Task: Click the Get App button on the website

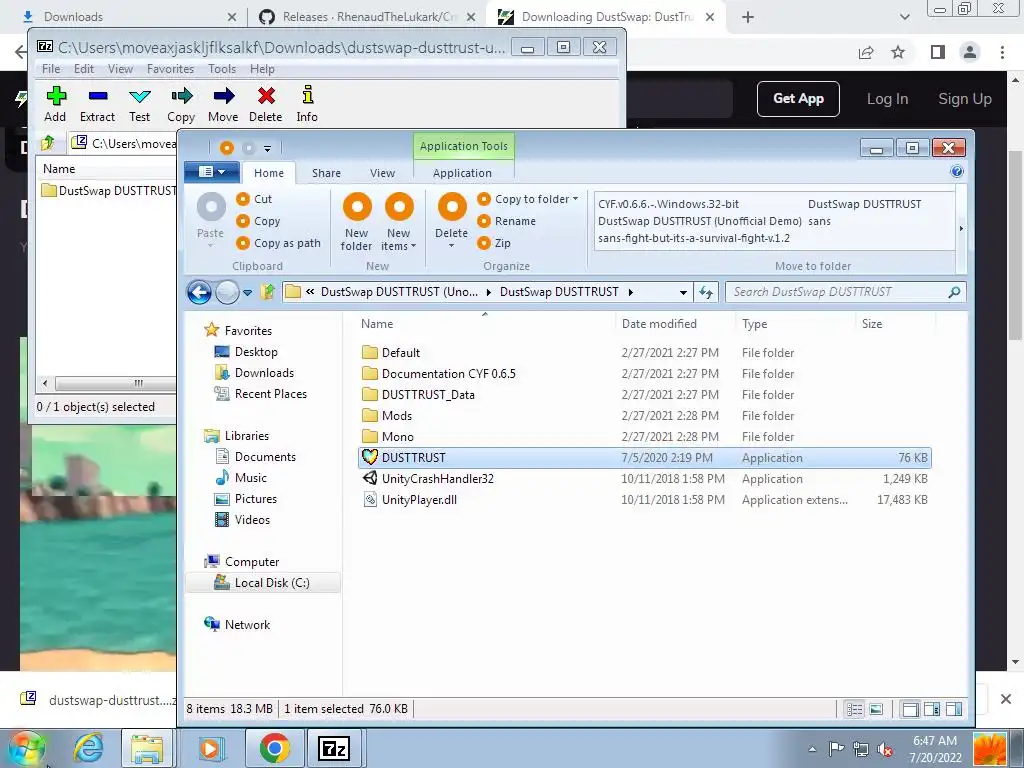Action: (x=798, y=99)
